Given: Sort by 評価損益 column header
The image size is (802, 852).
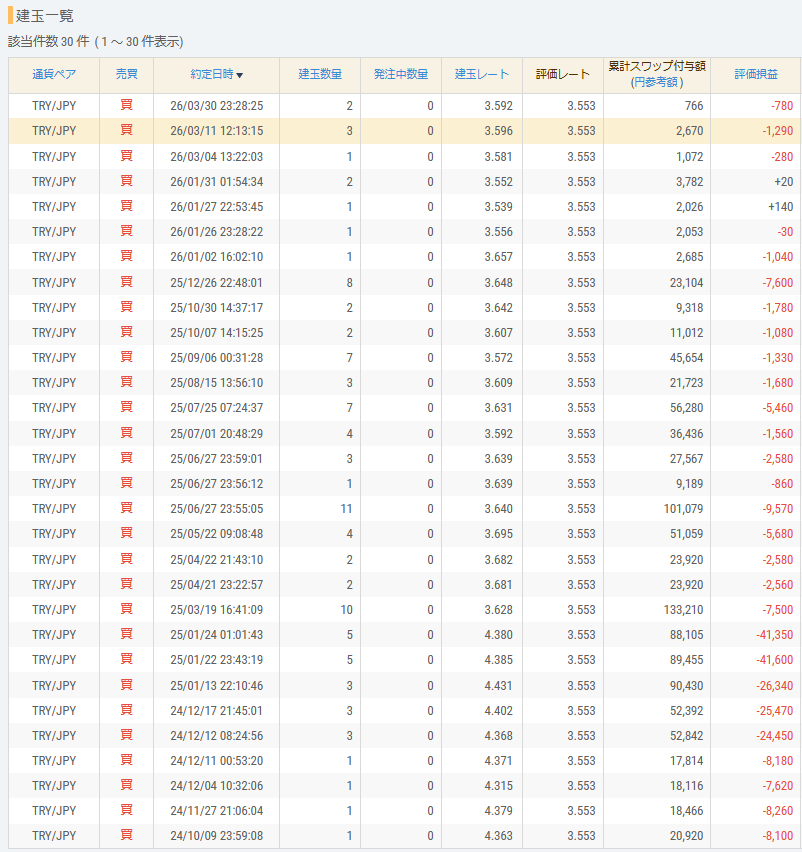Looking at the screenshot, I should (757, 74).
